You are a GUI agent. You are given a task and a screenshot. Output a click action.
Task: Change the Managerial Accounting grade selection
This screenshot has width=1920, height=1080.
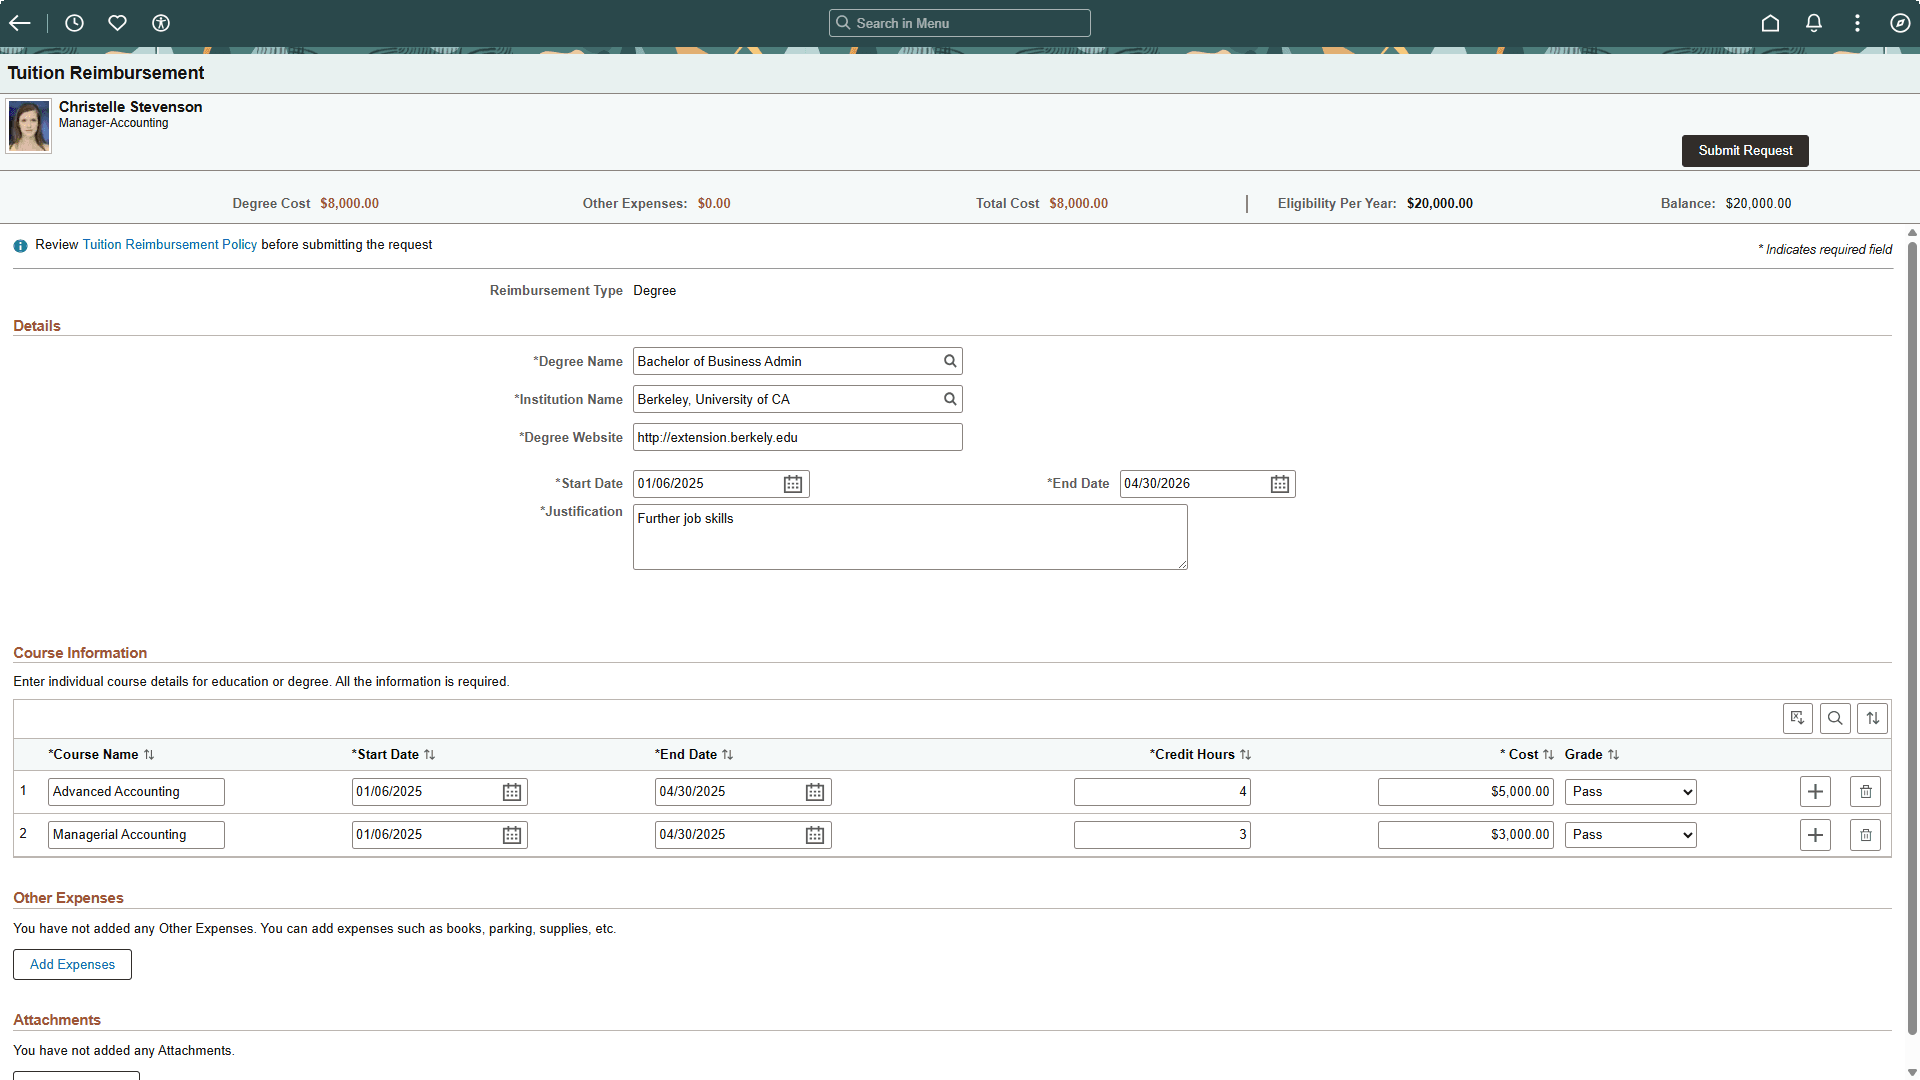tap(1630, 834)
